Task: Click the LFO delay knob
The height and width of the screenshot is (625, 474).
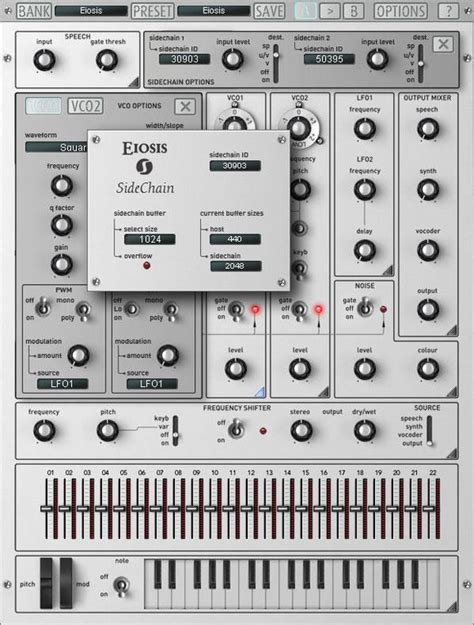Action: [364, 250]
